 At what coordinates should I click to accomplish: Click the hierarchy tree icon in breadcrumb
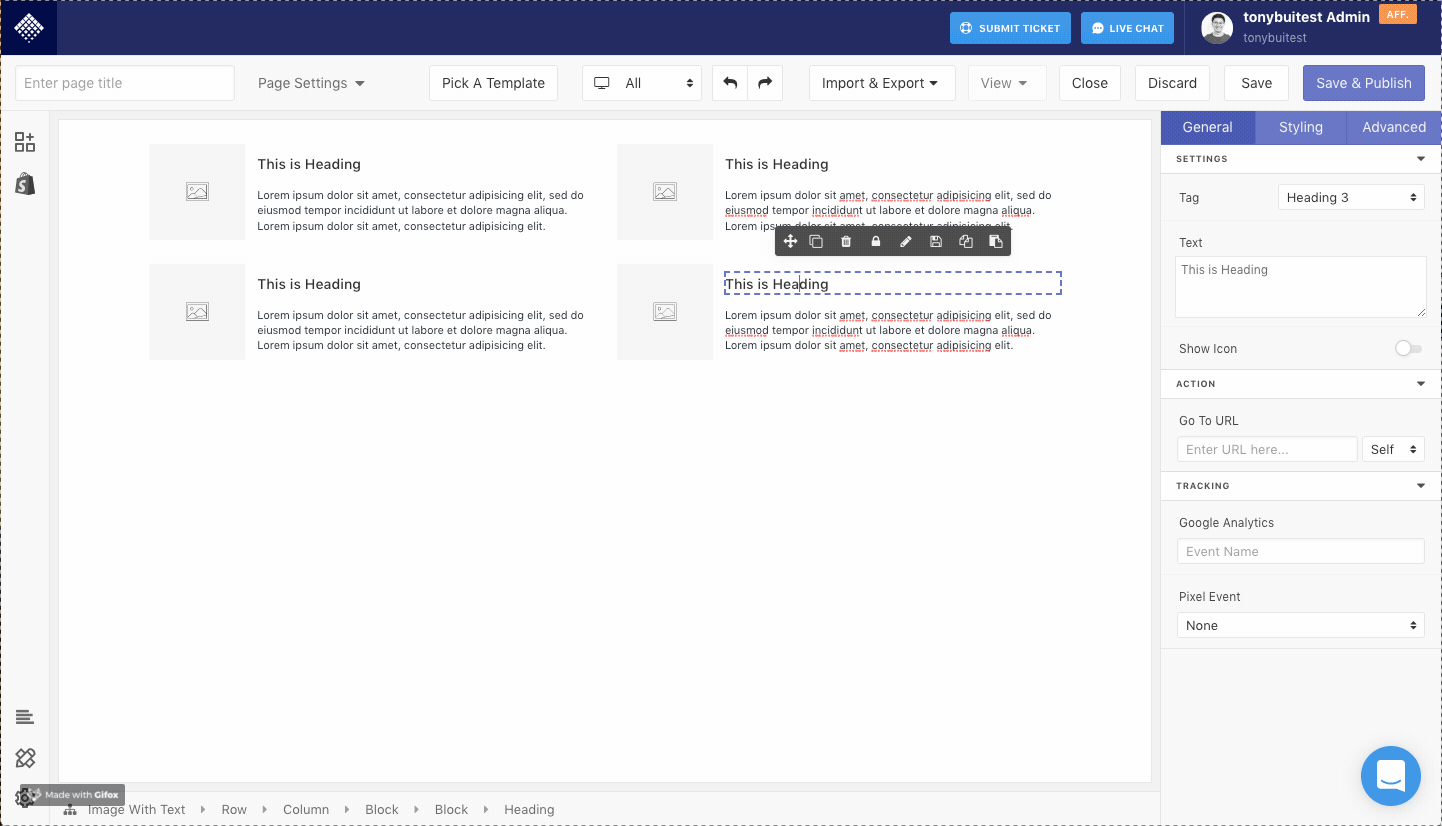pyautogui.click(x=70, y=810)
